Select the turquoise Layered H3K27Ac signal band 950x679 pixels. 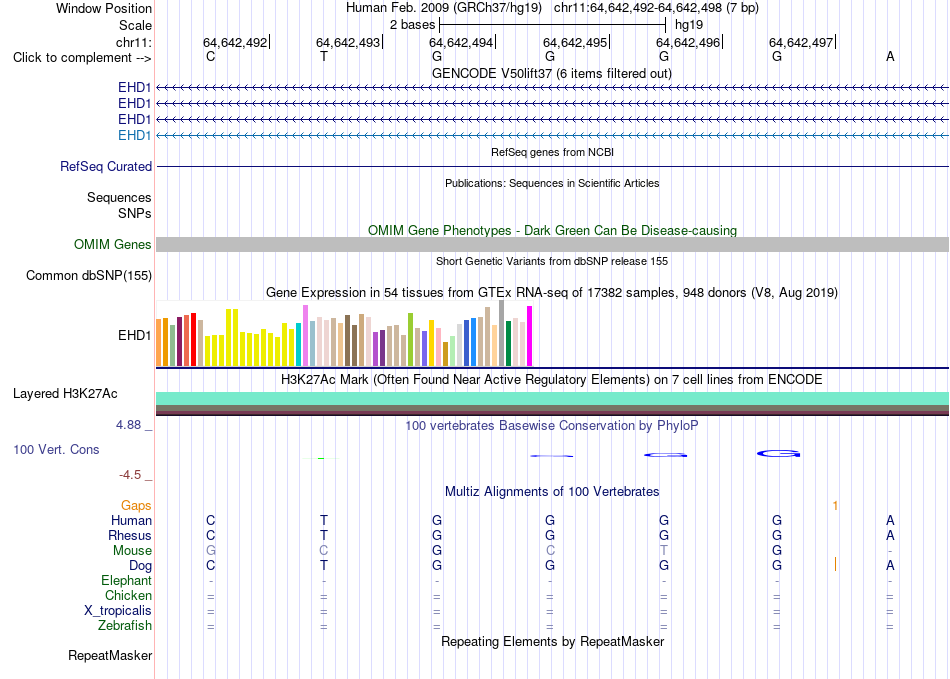[552, 399]
